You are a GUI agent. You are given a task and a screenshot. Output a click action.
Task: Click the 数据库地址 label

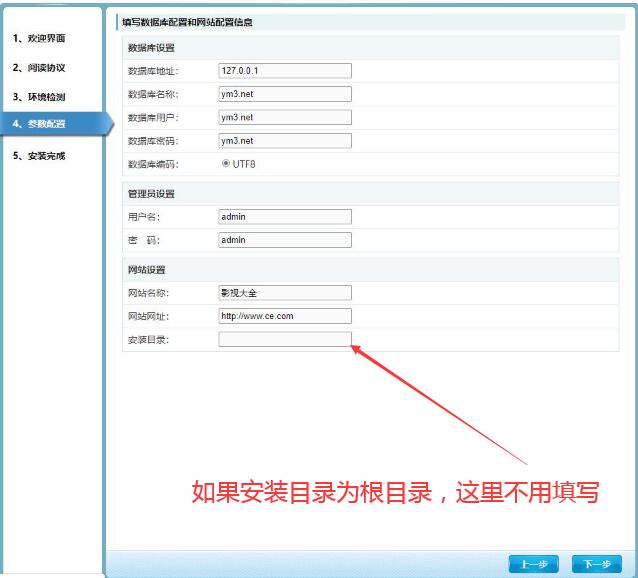(x=153, y=71)
